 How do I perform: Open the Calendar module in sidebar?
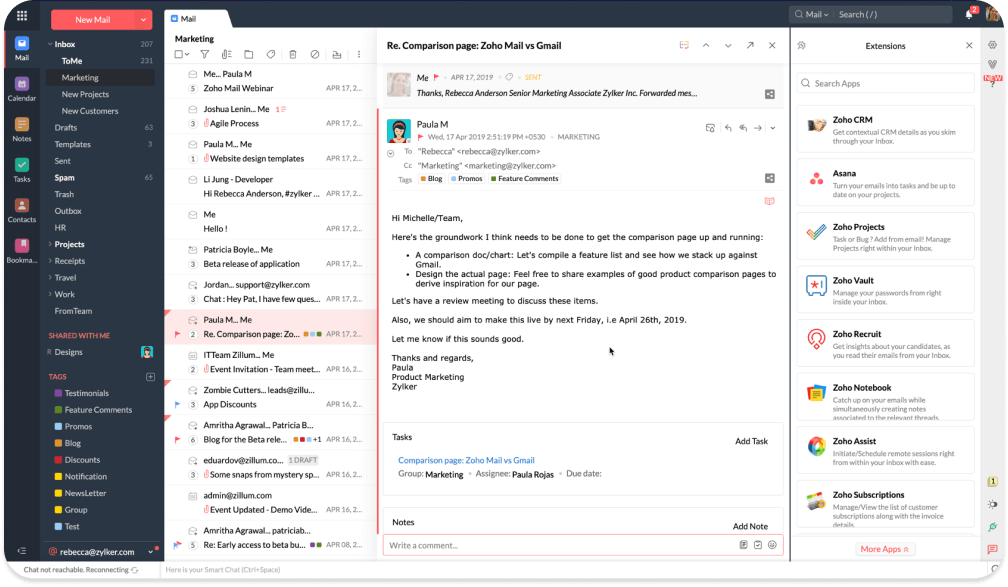tap(22, 89)
